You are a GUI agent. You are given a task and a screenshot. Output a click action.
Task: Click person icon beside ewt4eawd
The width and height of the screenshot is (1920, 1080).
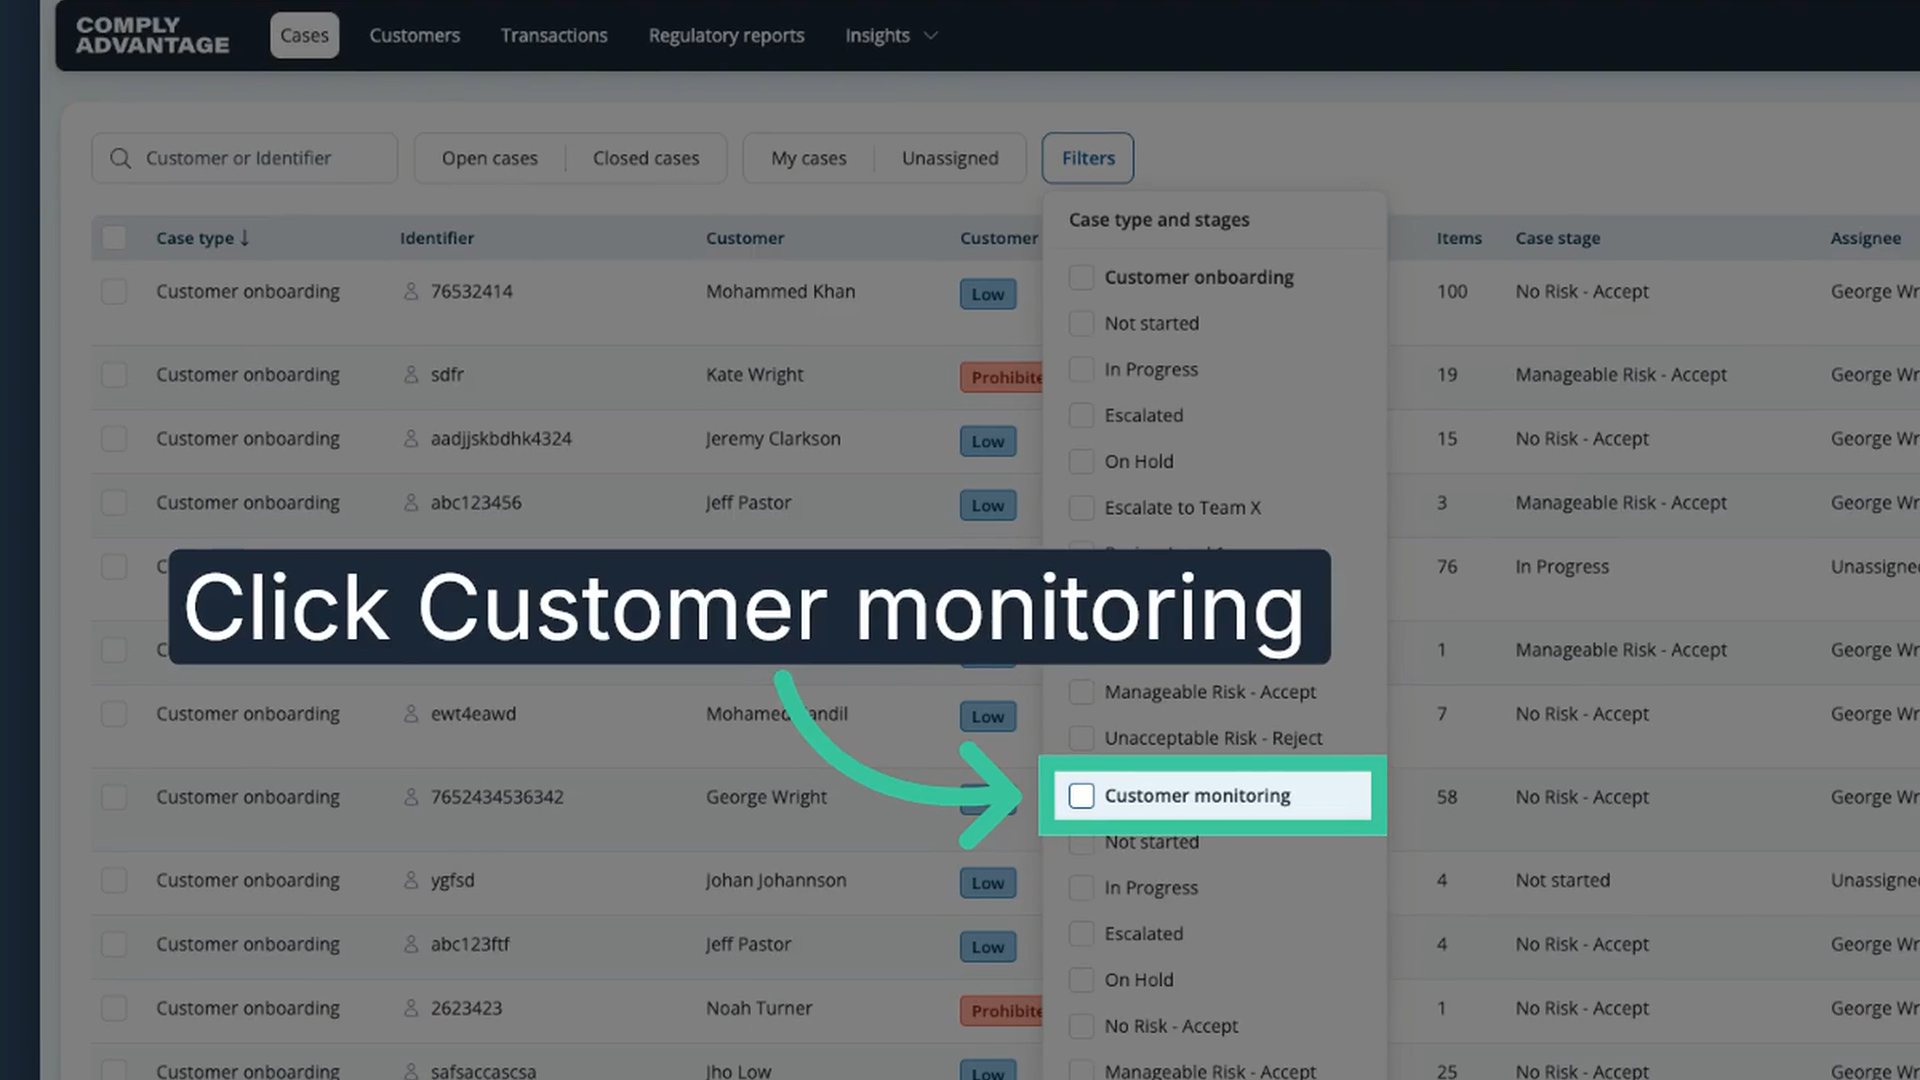click(410, 713)
